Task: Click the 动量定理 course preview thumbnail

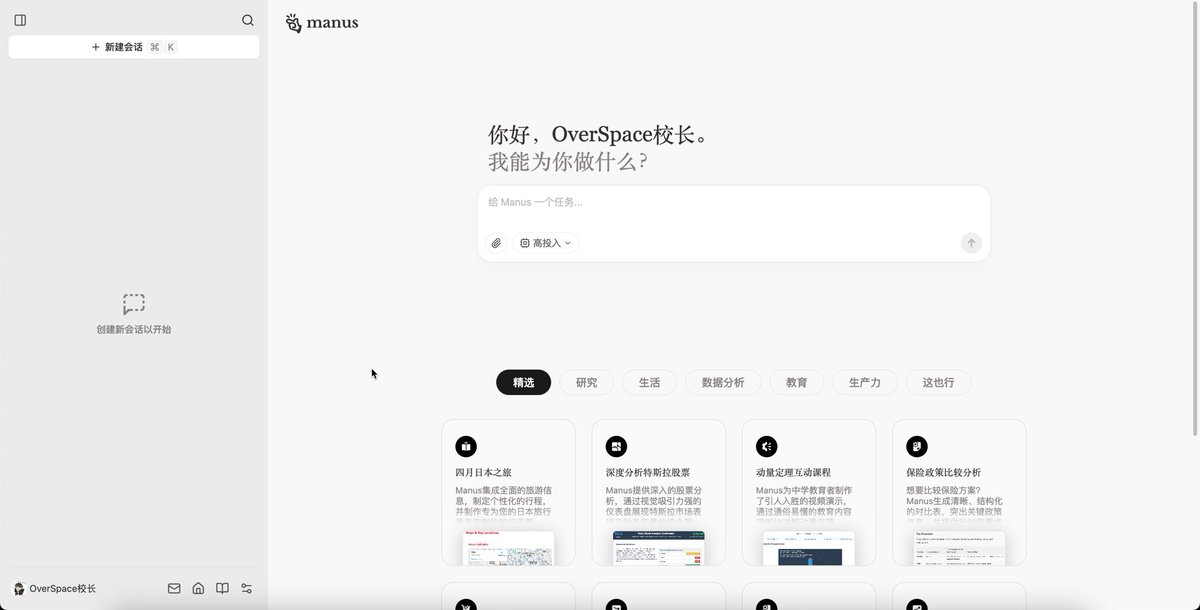Action: click(x=808, y=548)
